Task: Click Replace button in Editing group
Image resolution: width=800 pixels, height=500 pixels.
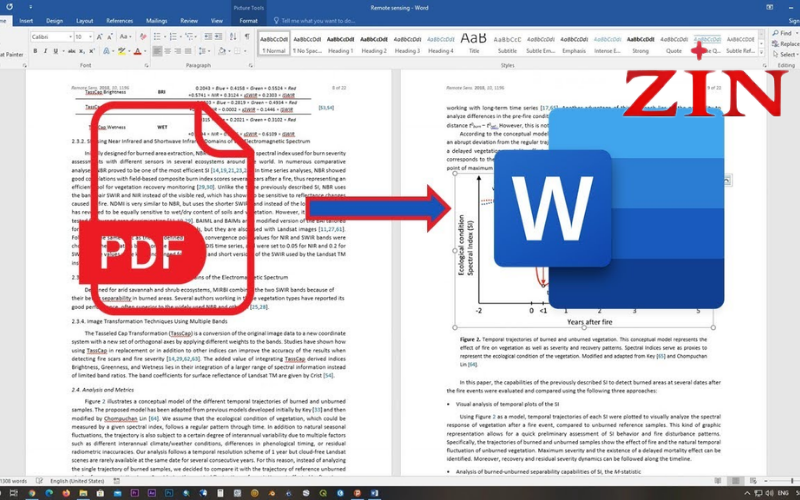Action: (x=787, y=43)
